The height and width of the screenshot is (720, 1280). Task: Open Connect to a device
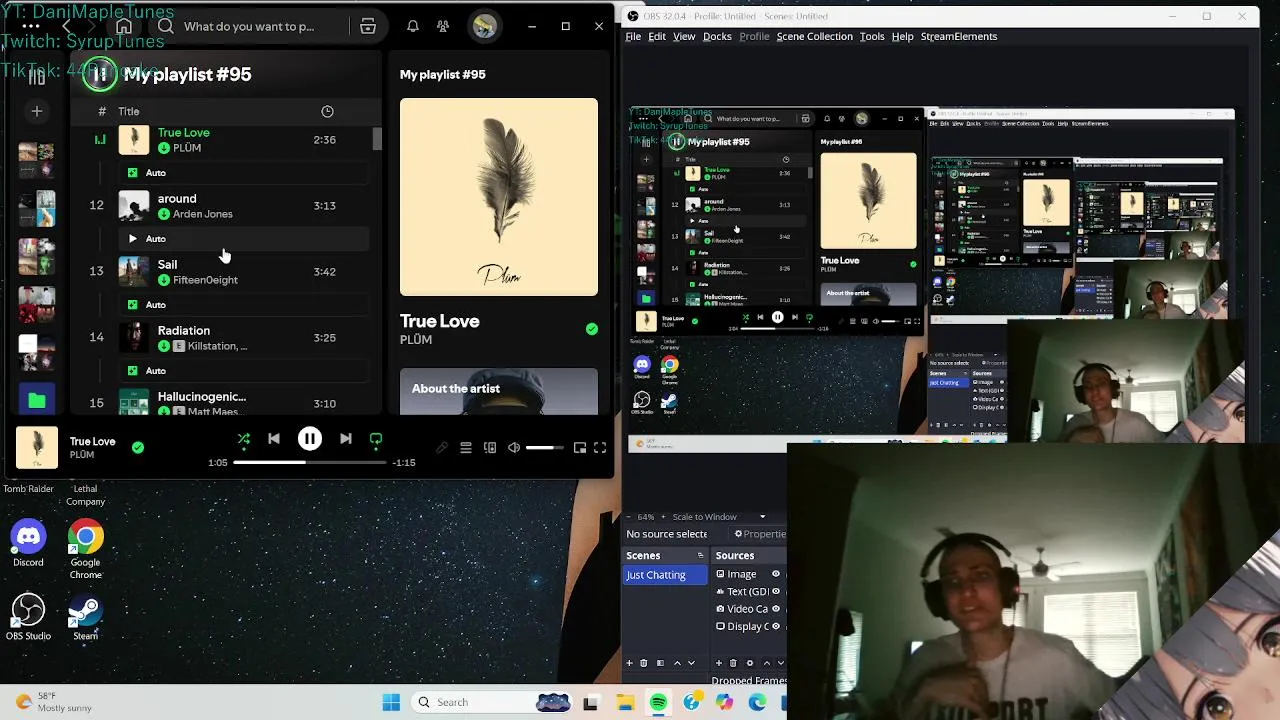point(490,448)
